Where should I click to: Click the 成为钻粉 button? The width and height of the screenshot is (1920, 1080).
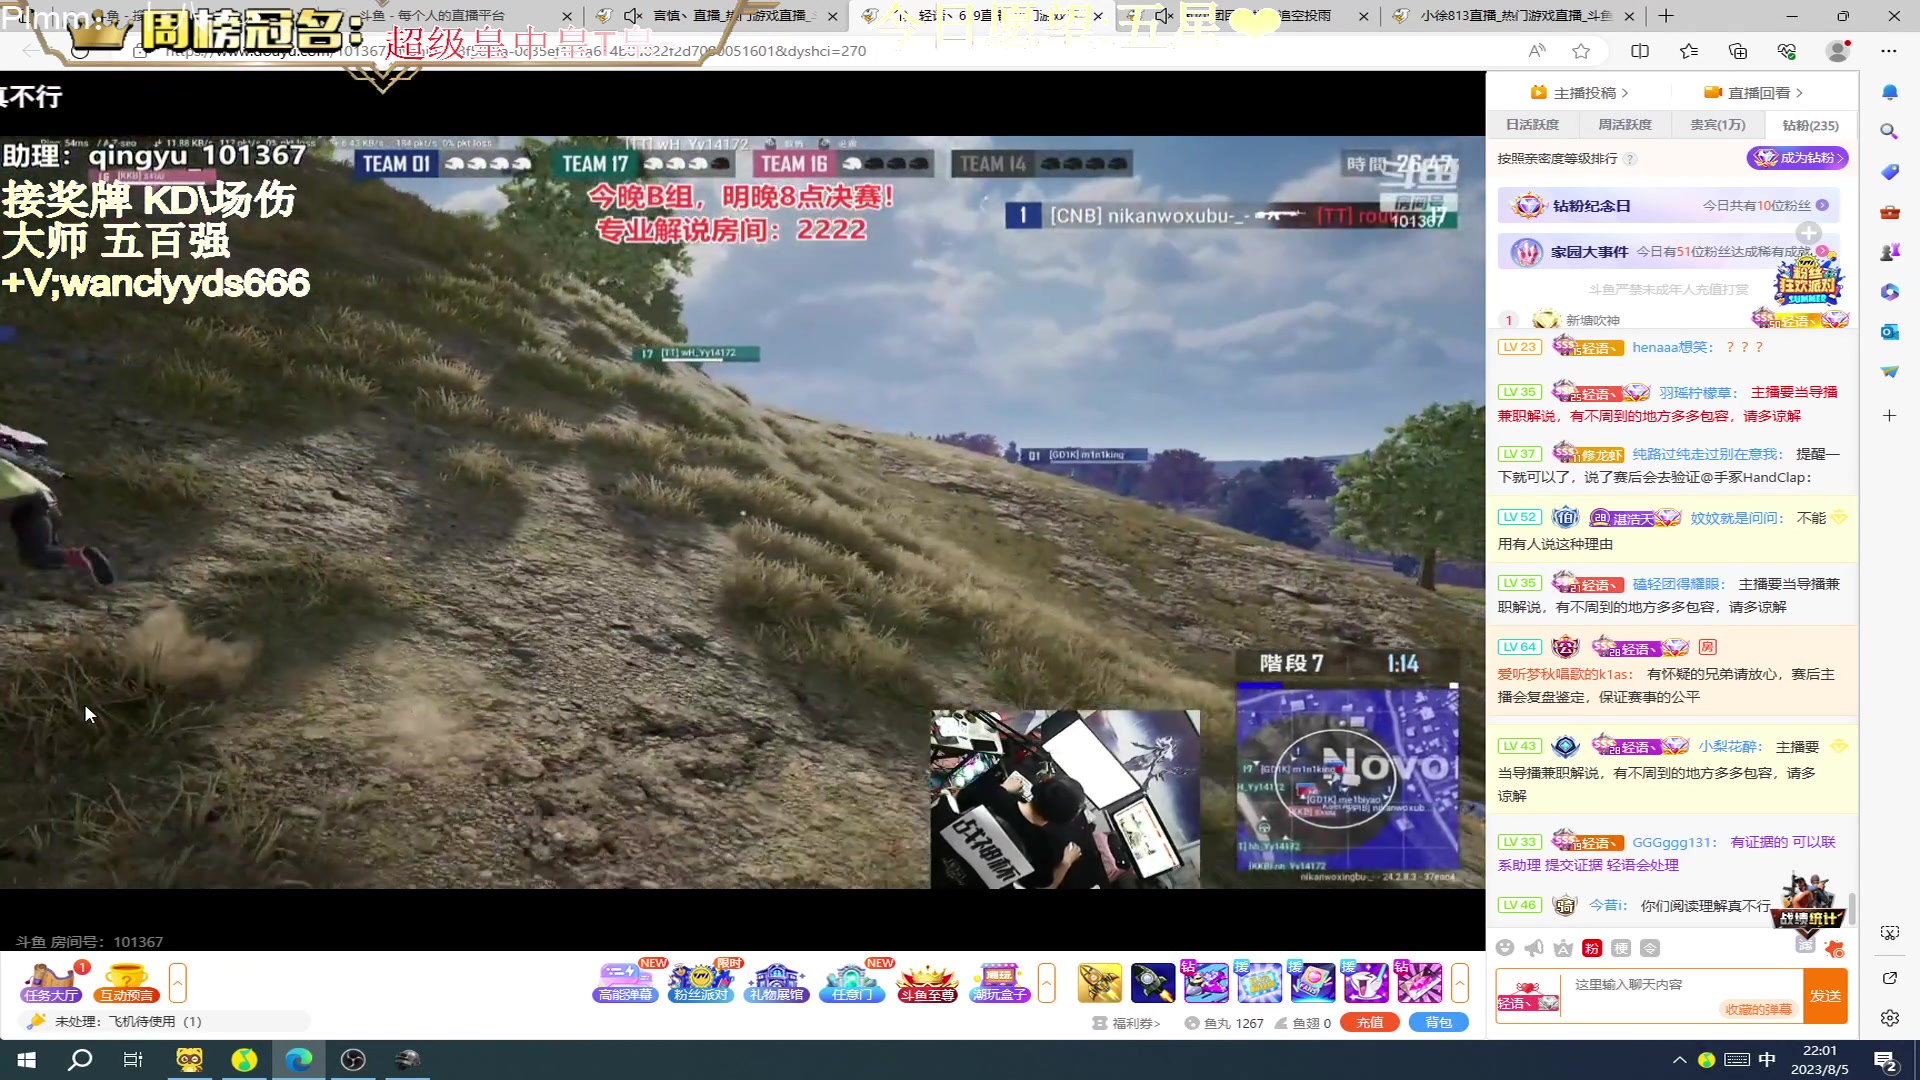click(1797, 158)
